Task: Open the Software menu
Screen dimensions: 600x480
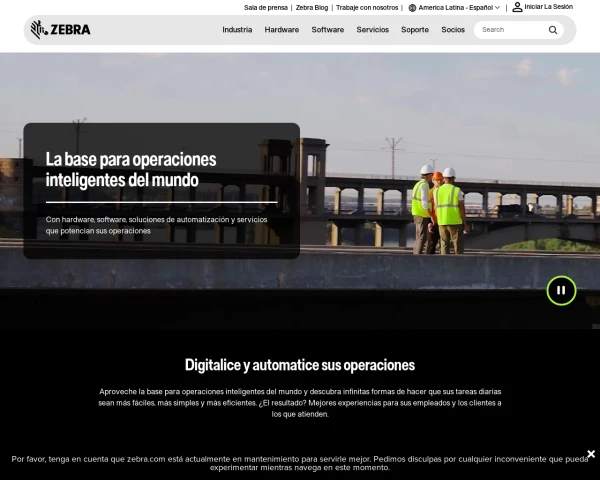Action: 328,30
